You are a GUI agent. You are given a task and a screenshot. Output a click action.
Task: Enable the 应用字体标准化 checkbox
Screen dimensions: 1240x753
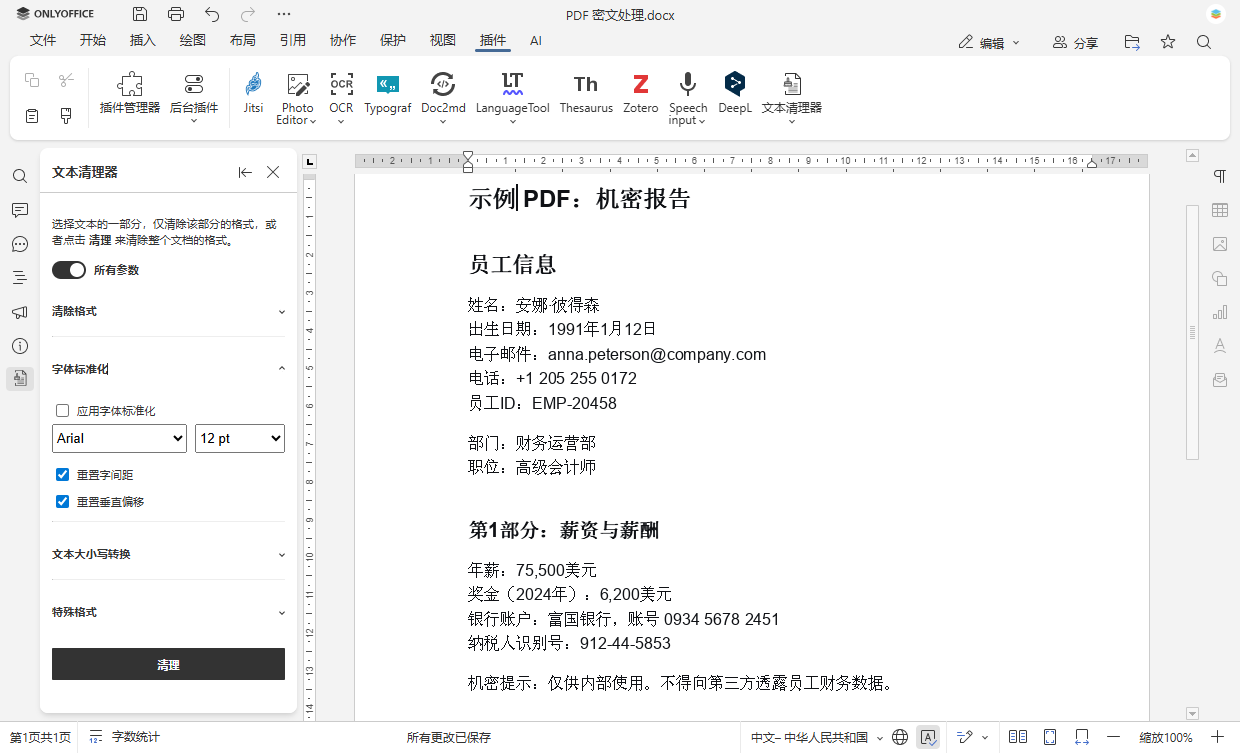[x=62, y=410]
